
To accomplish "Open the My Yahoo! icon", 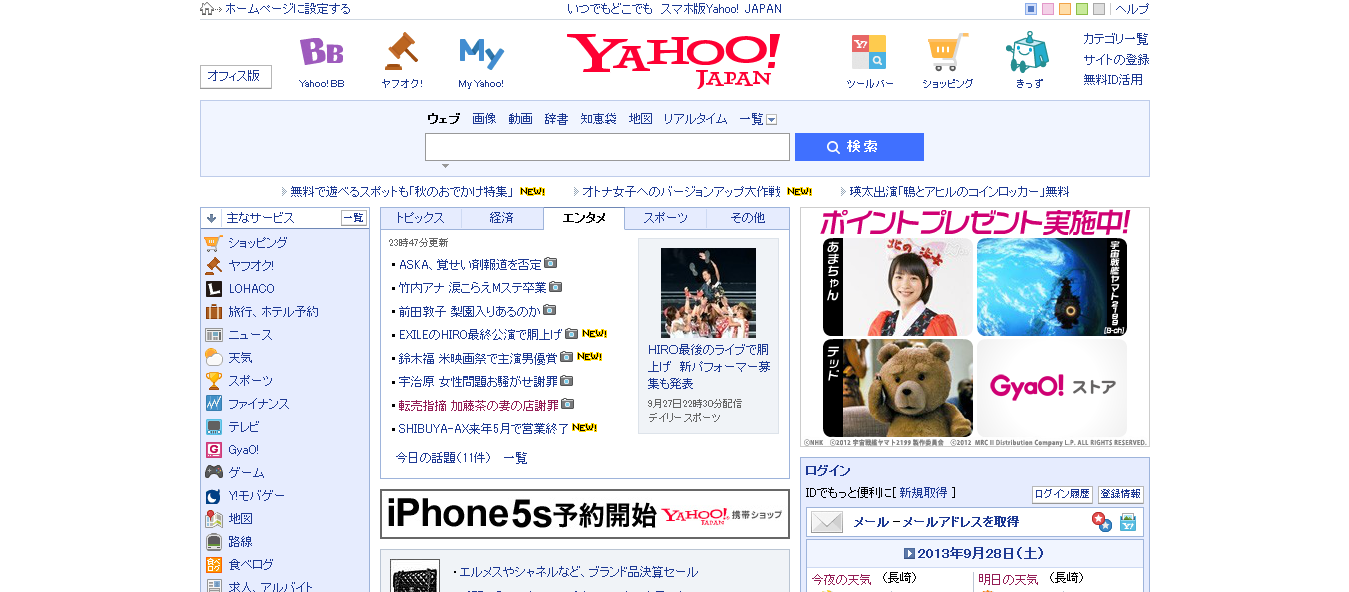I will (x=481, y=53).
